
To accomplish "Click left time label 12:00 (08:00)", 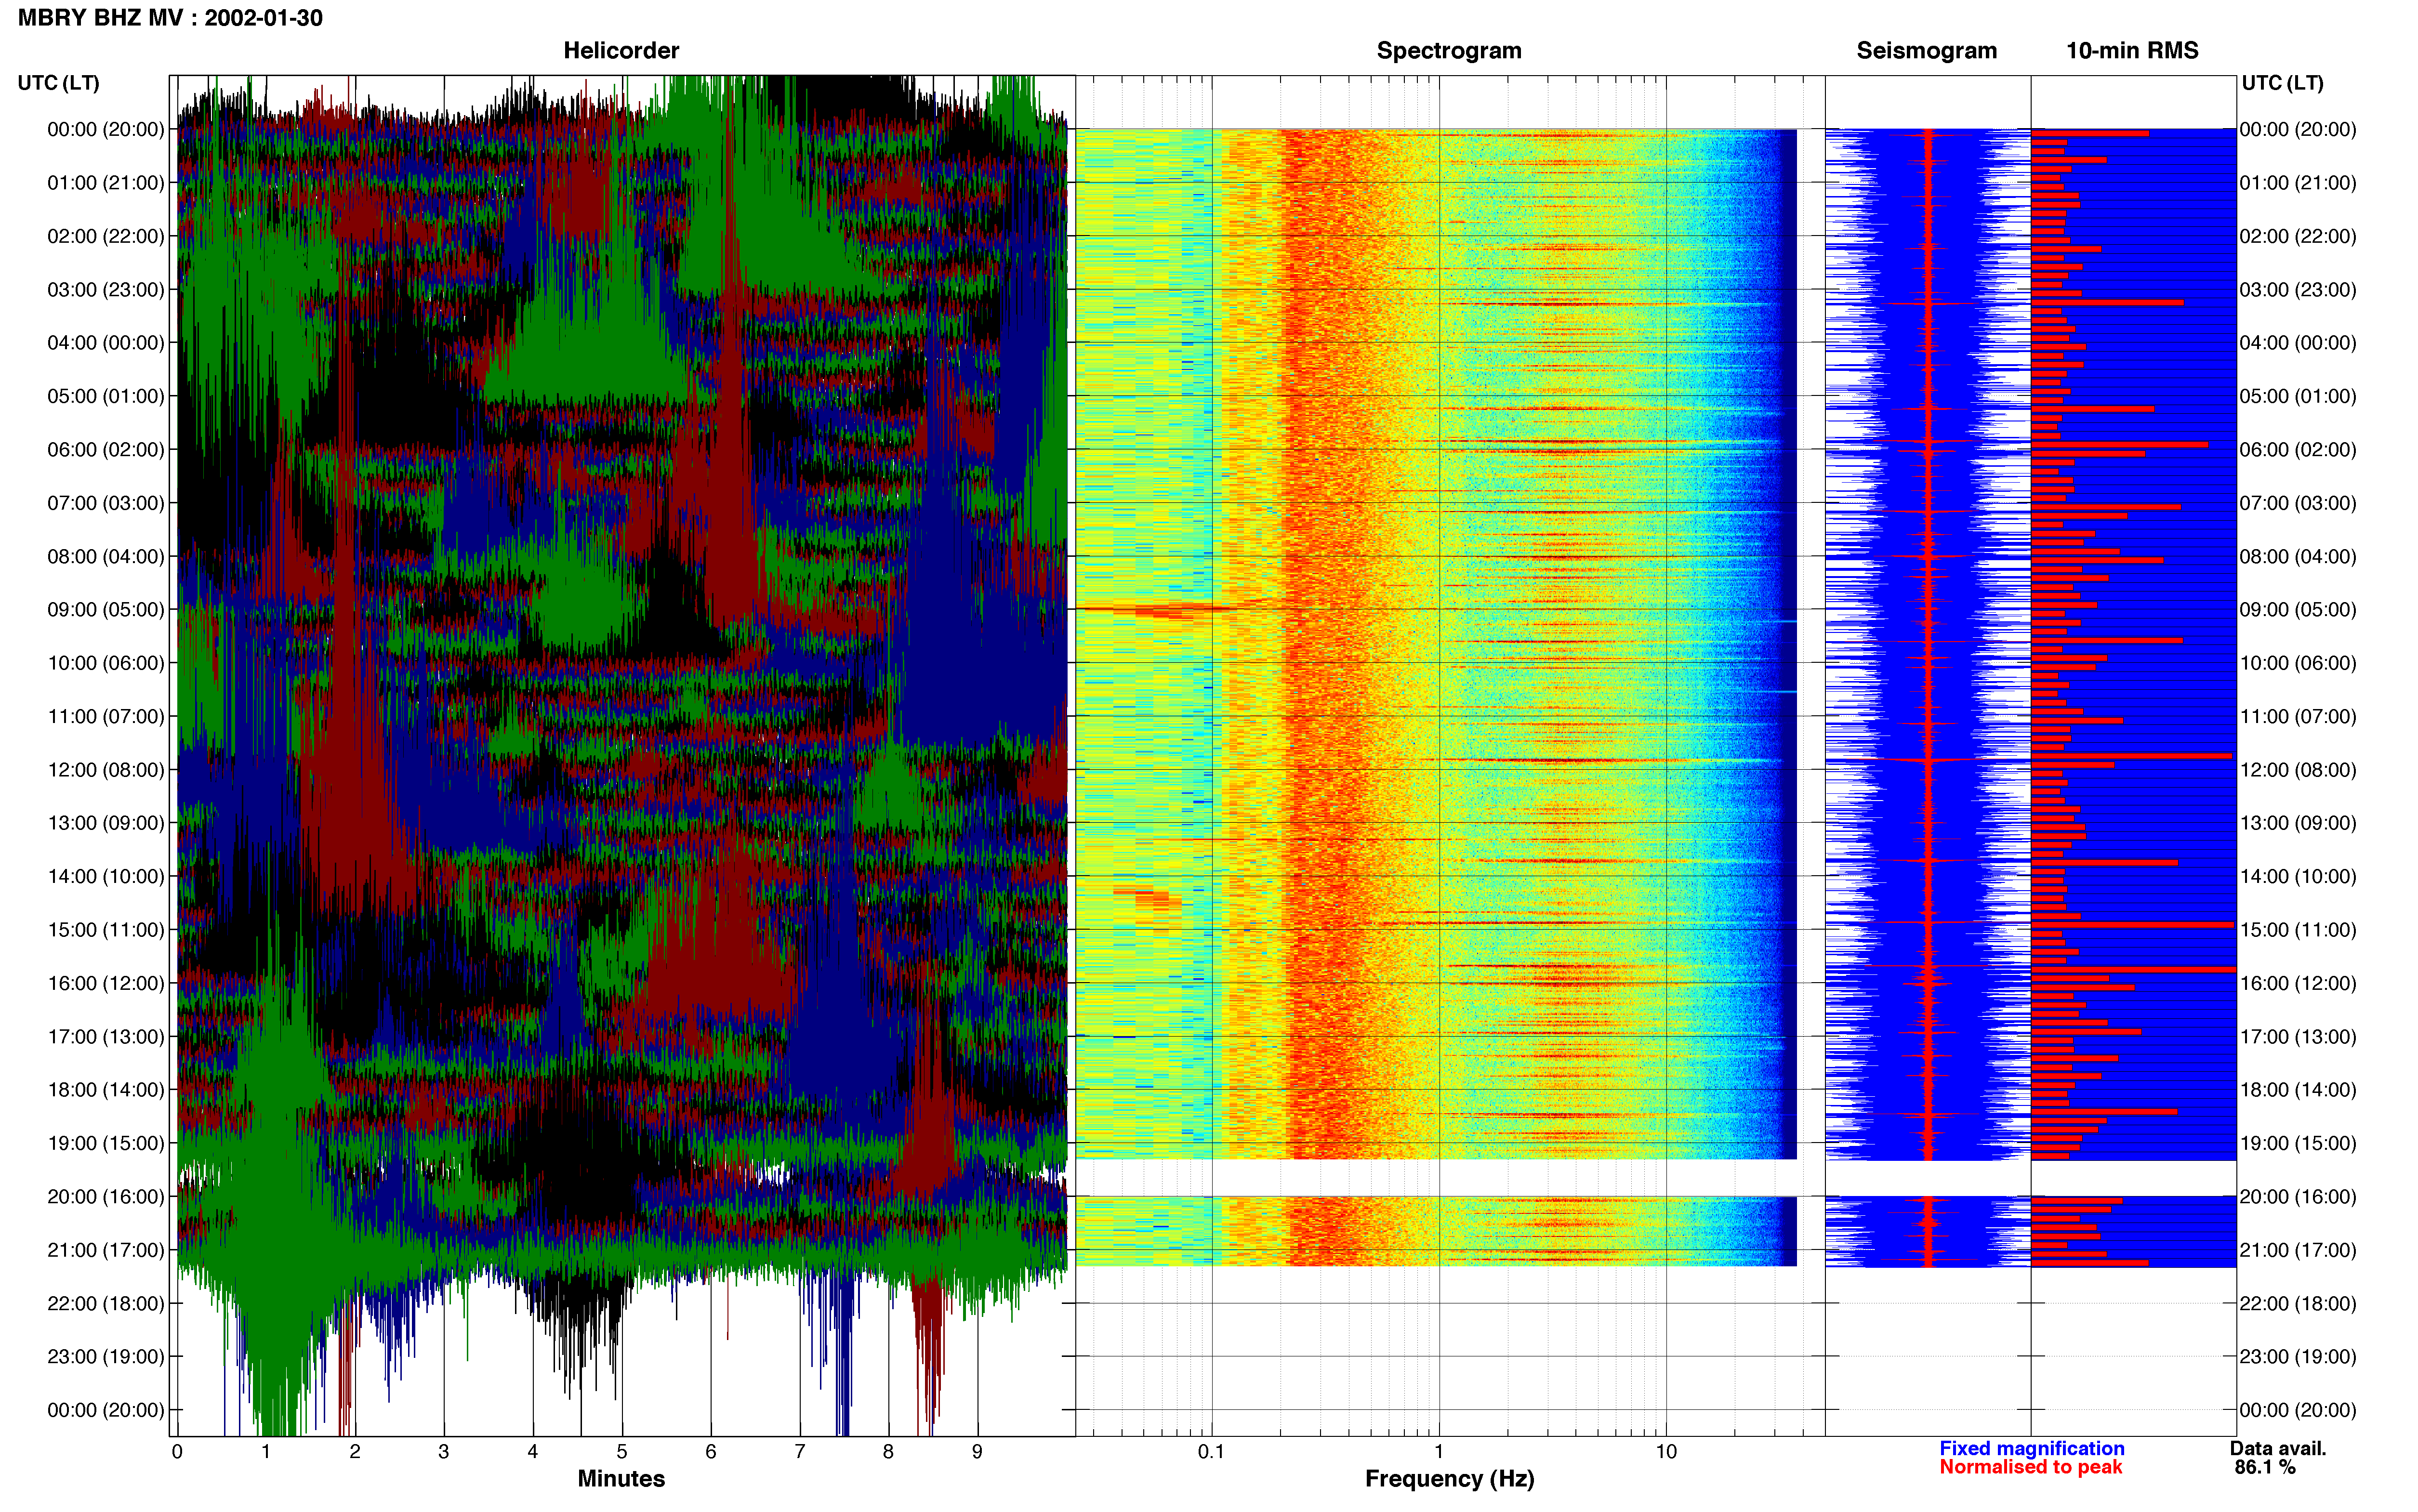I will 106,770.
